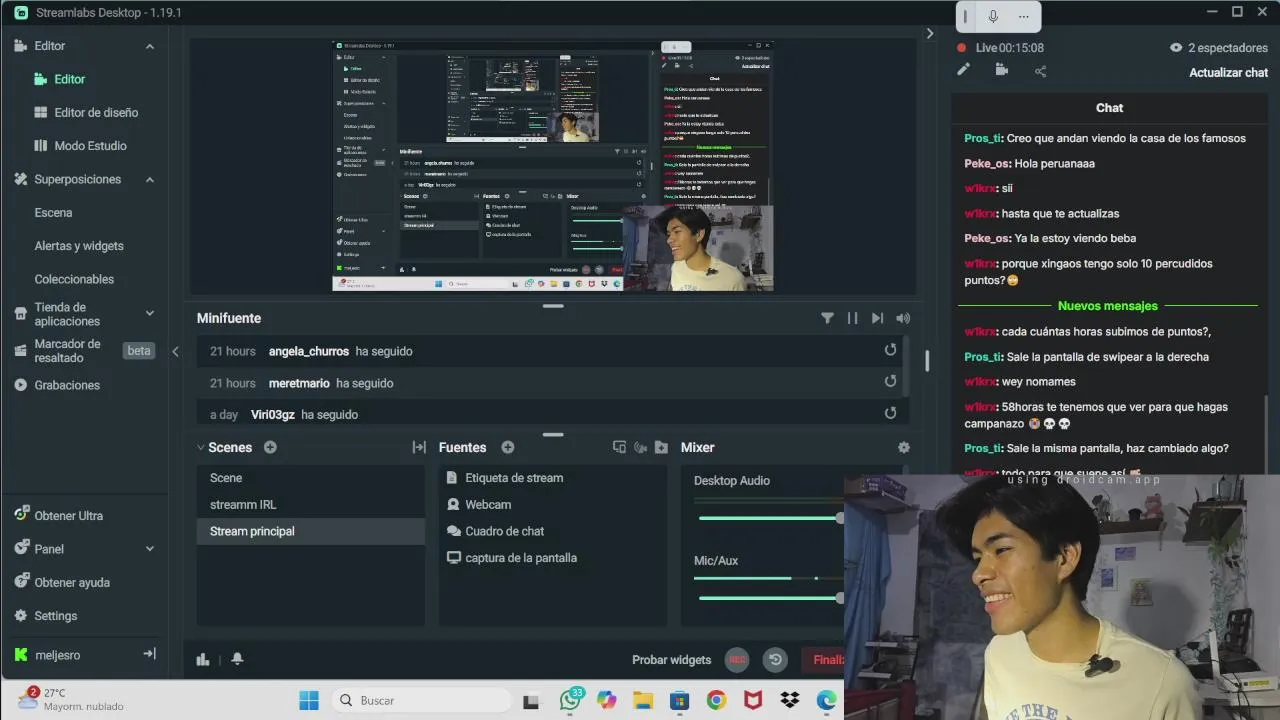Share the stream via share icon
This screenshot has width=1280, height=720.
click(1040, 71)
